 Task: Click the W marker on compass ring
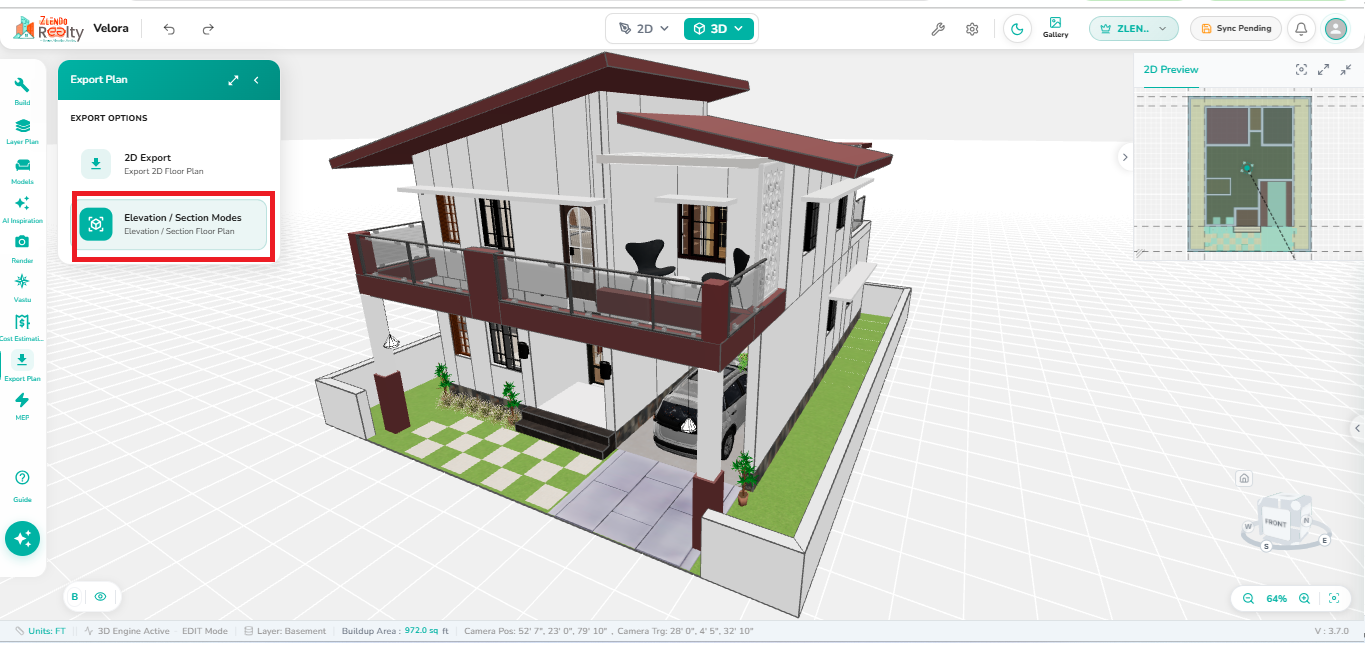[1248, 526]
